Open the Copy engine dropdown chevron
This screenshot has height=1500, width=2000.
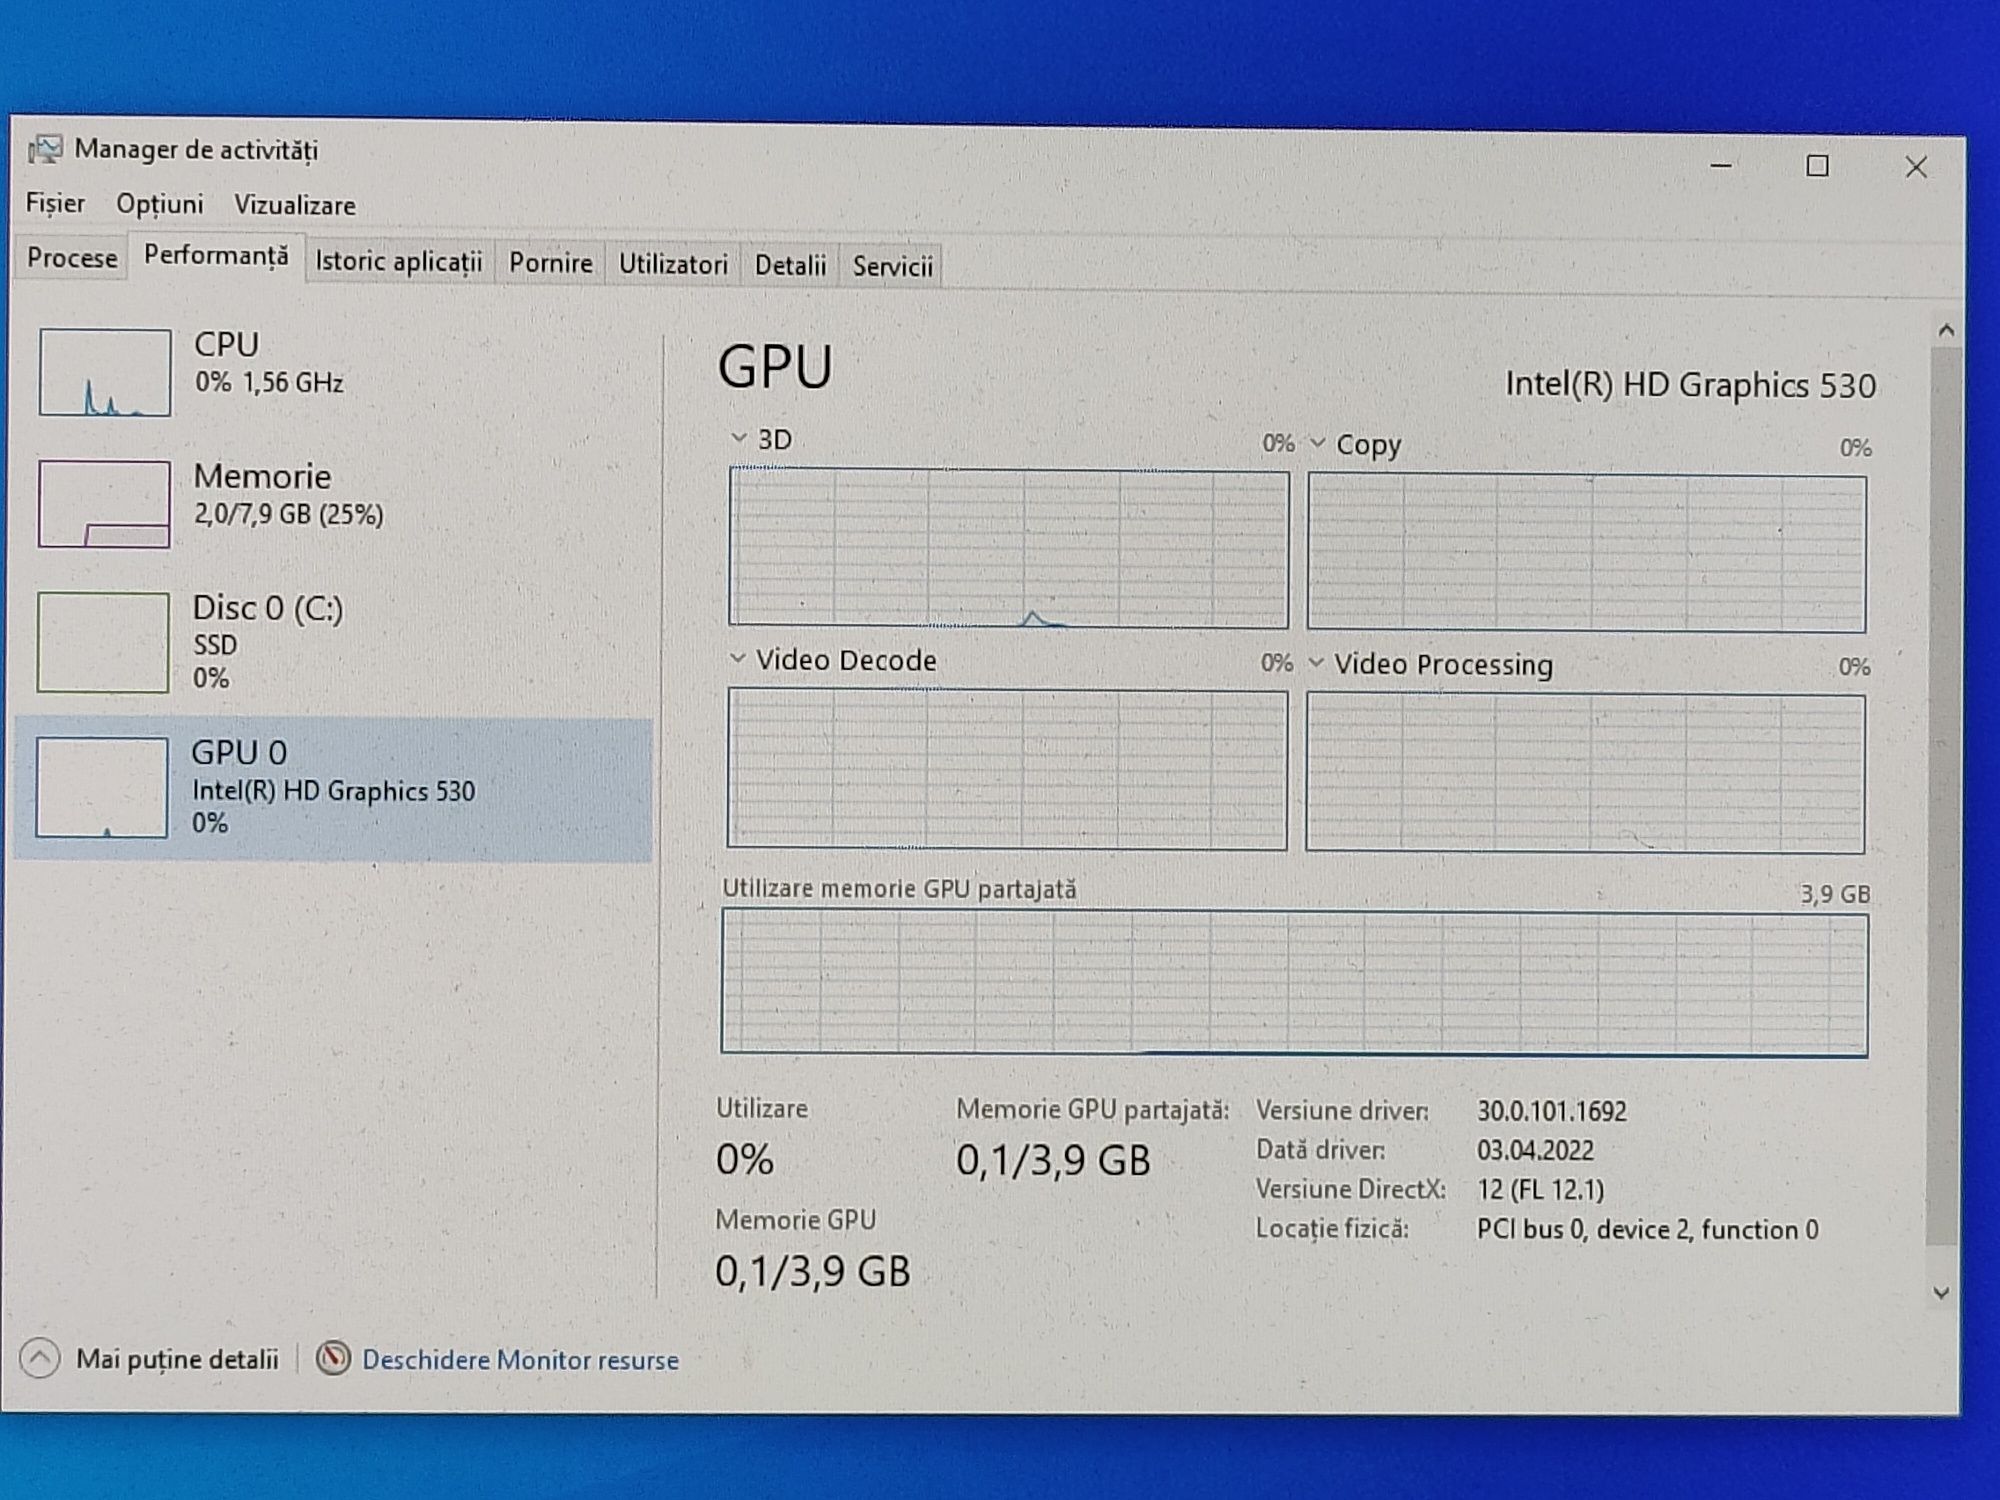(x=1318, y=443)
